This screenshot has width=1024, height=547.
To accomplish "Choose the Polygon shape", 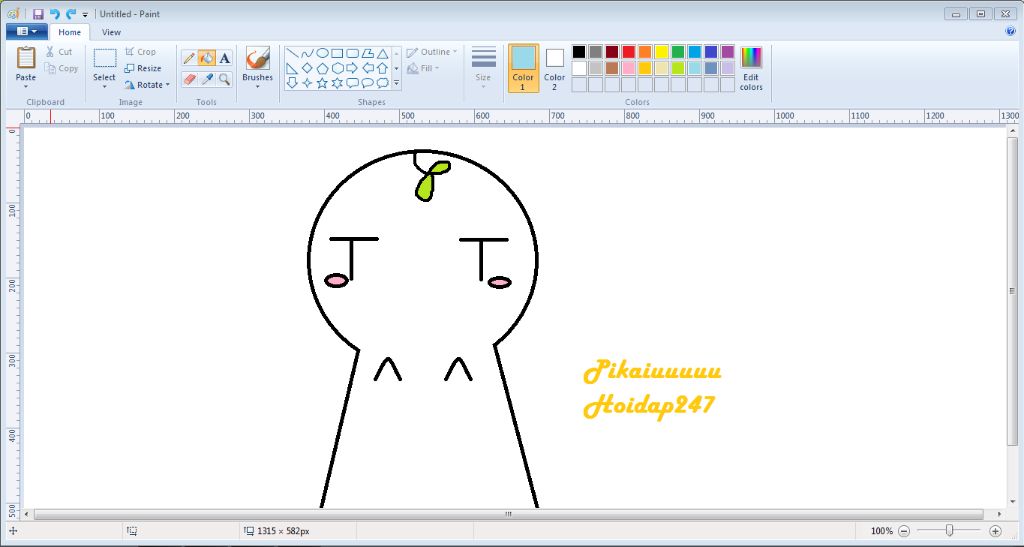I will tap(368, 54).
